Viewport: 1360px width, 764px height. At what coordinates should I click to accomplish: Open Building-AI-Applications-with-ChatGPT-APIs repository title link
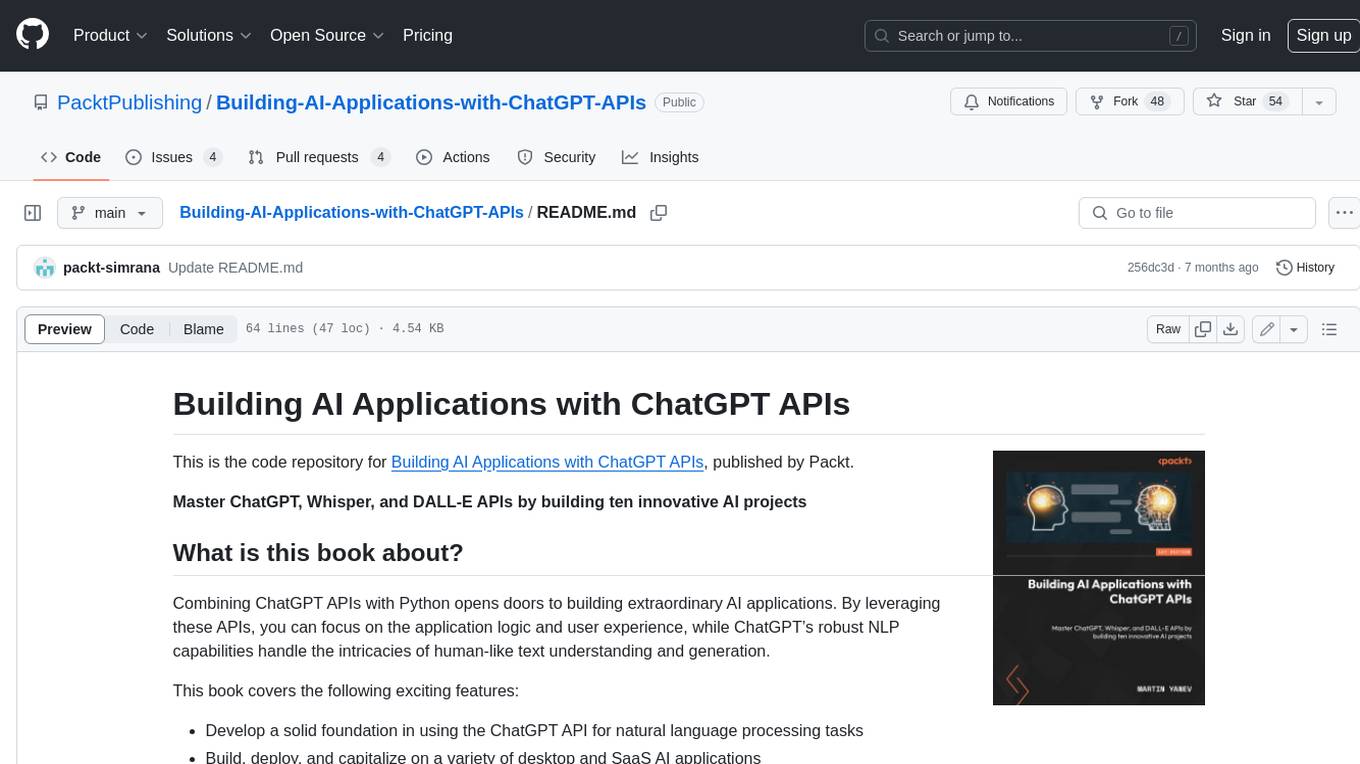(x=431, y=102)
